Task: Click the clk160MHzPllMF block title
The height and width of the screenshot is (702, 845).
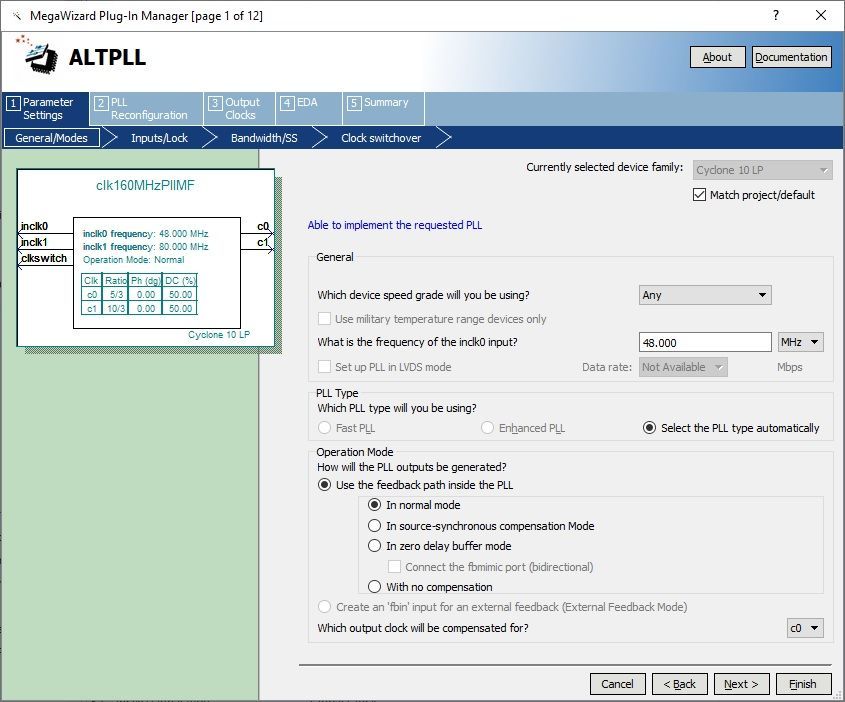Action: (x=145, y=185)
